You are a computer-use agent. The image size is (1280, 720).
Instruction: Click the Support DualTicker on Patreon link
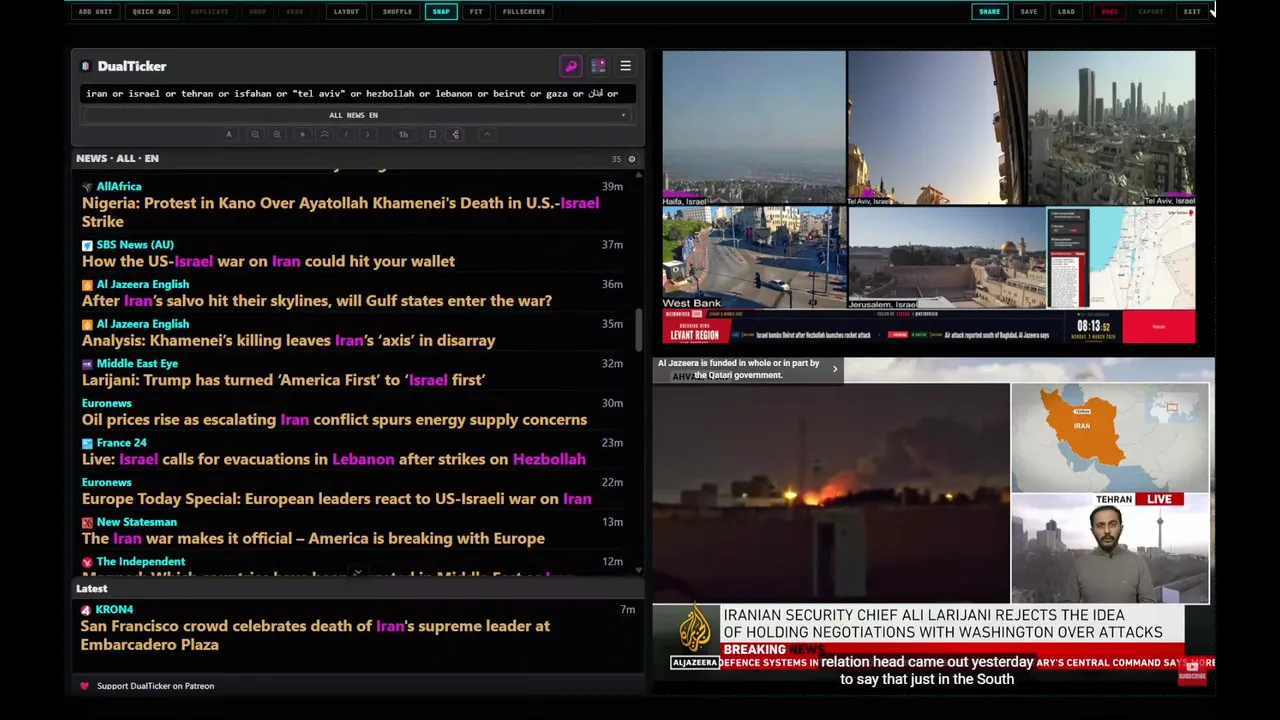click(155, 686)
